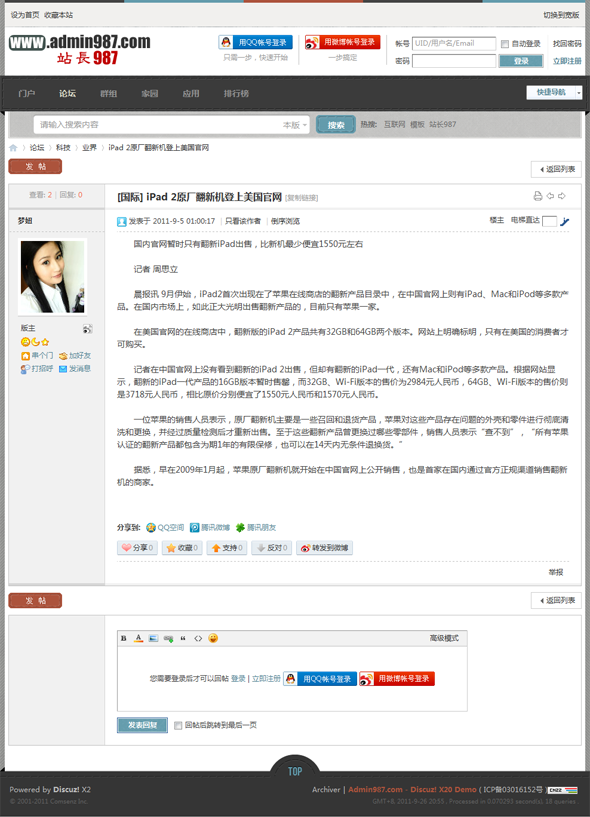The width and height of the screenshot is (590, 817).
Task: Log in with top 用QQ帐号登录 button
Action: (x=255, y=42)
